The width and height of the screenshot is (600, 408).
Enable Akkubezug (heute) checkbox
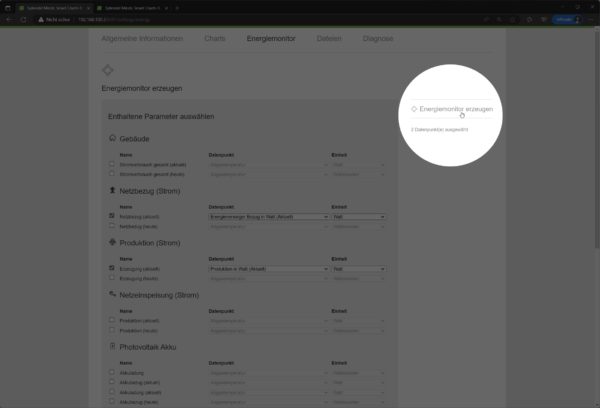click(x=112, y=401)
